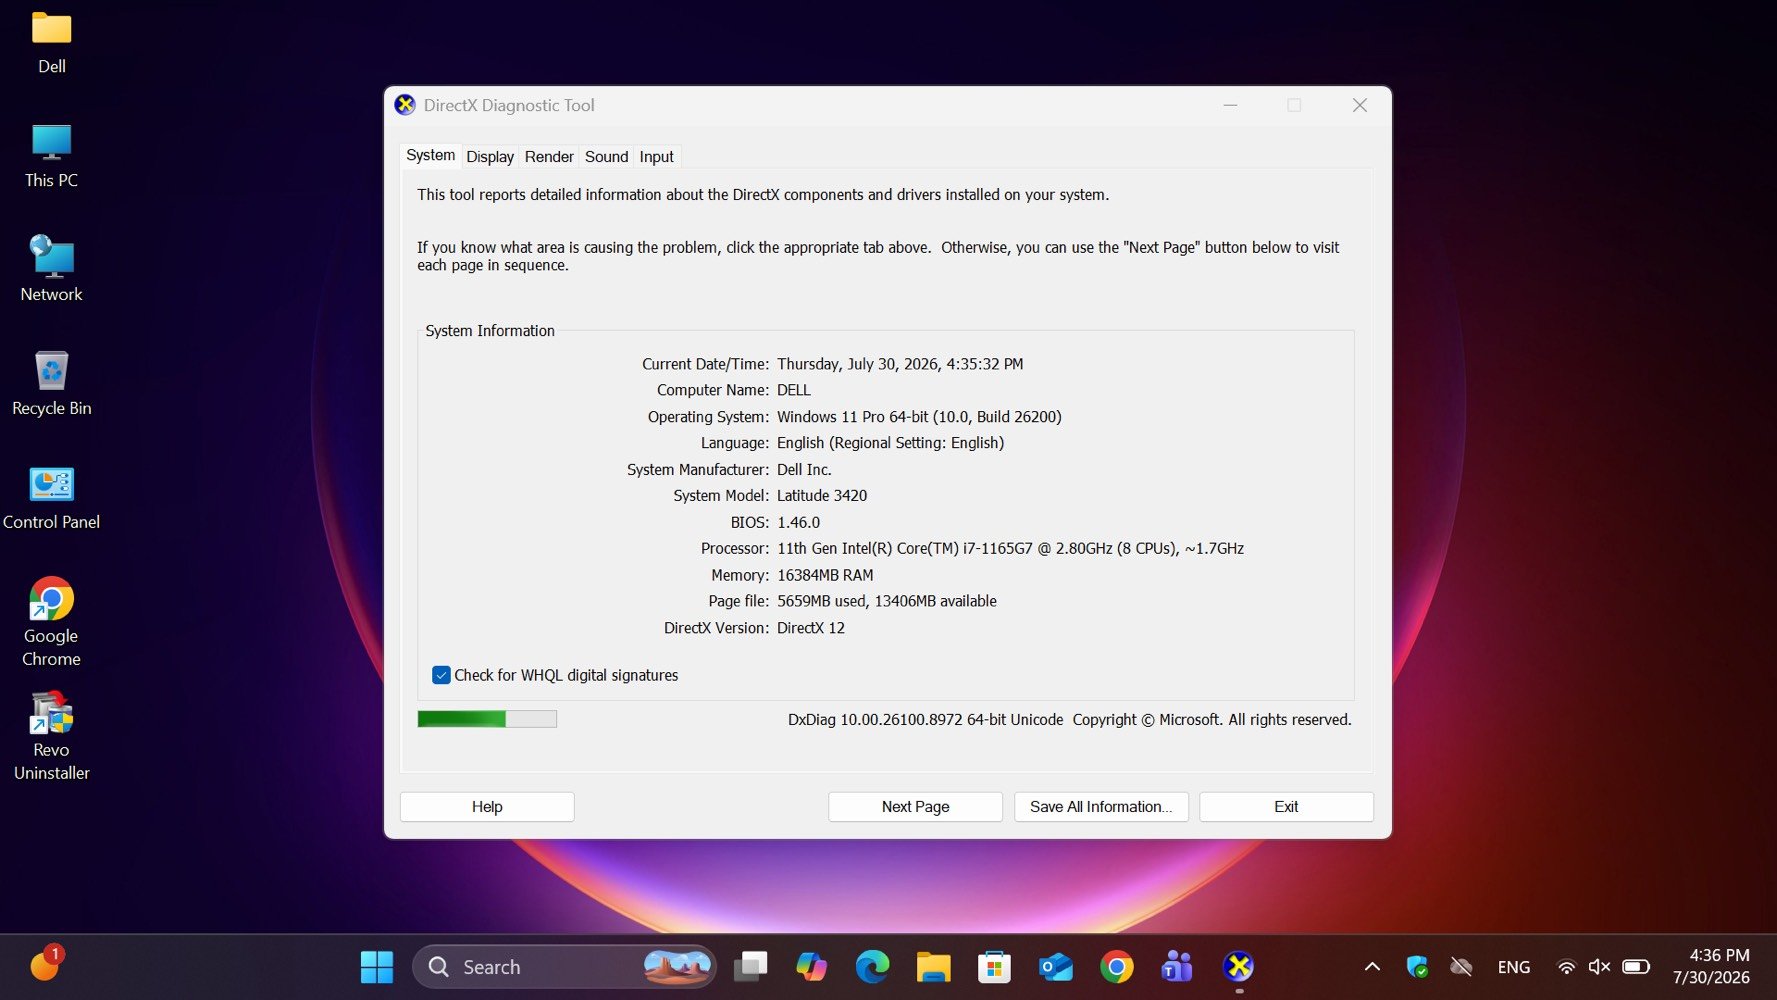Switch to the Render tab

click(x=549, y=157)
